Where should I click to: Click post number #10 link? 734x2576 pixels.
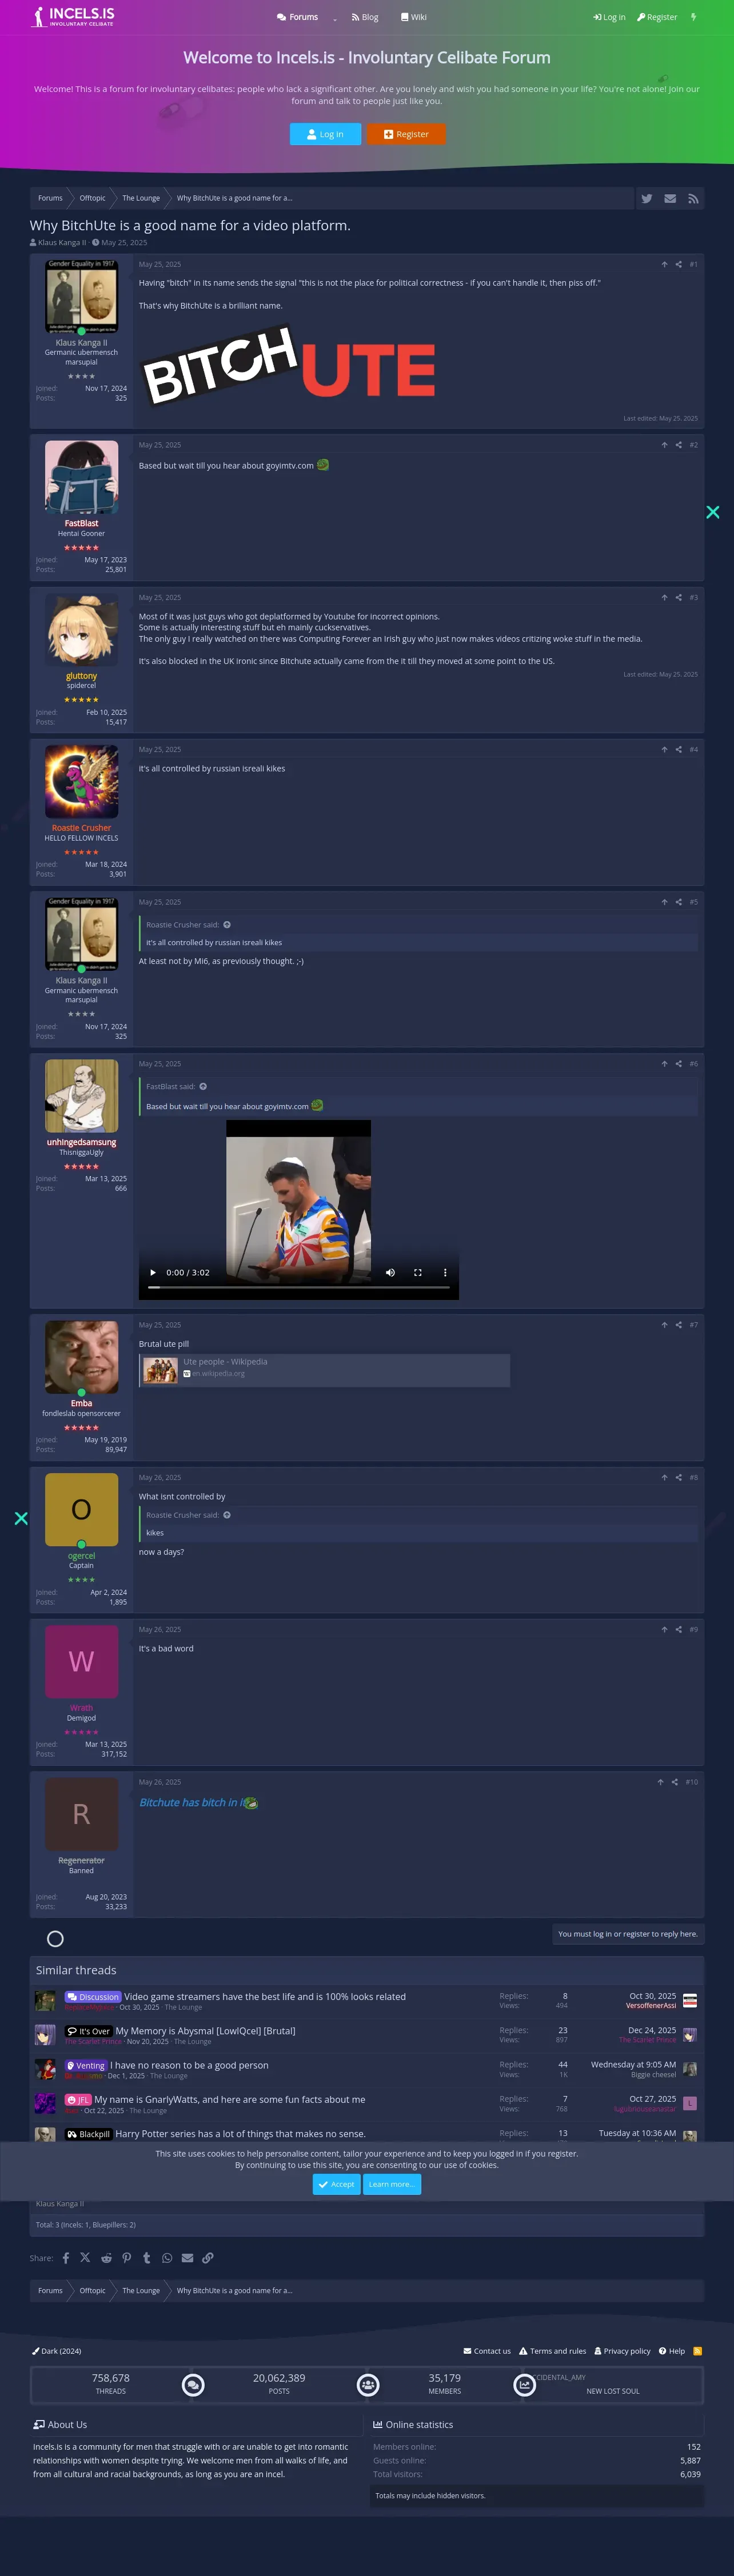(x=691, y=1782)
